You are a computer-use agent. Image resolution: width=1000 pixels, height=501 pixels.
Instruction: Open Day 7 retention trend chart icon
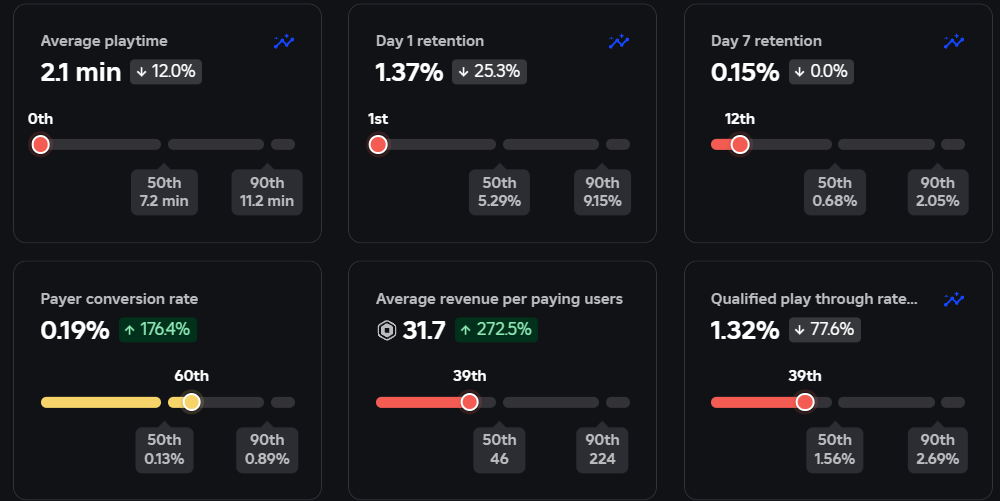tap(954, 42)
